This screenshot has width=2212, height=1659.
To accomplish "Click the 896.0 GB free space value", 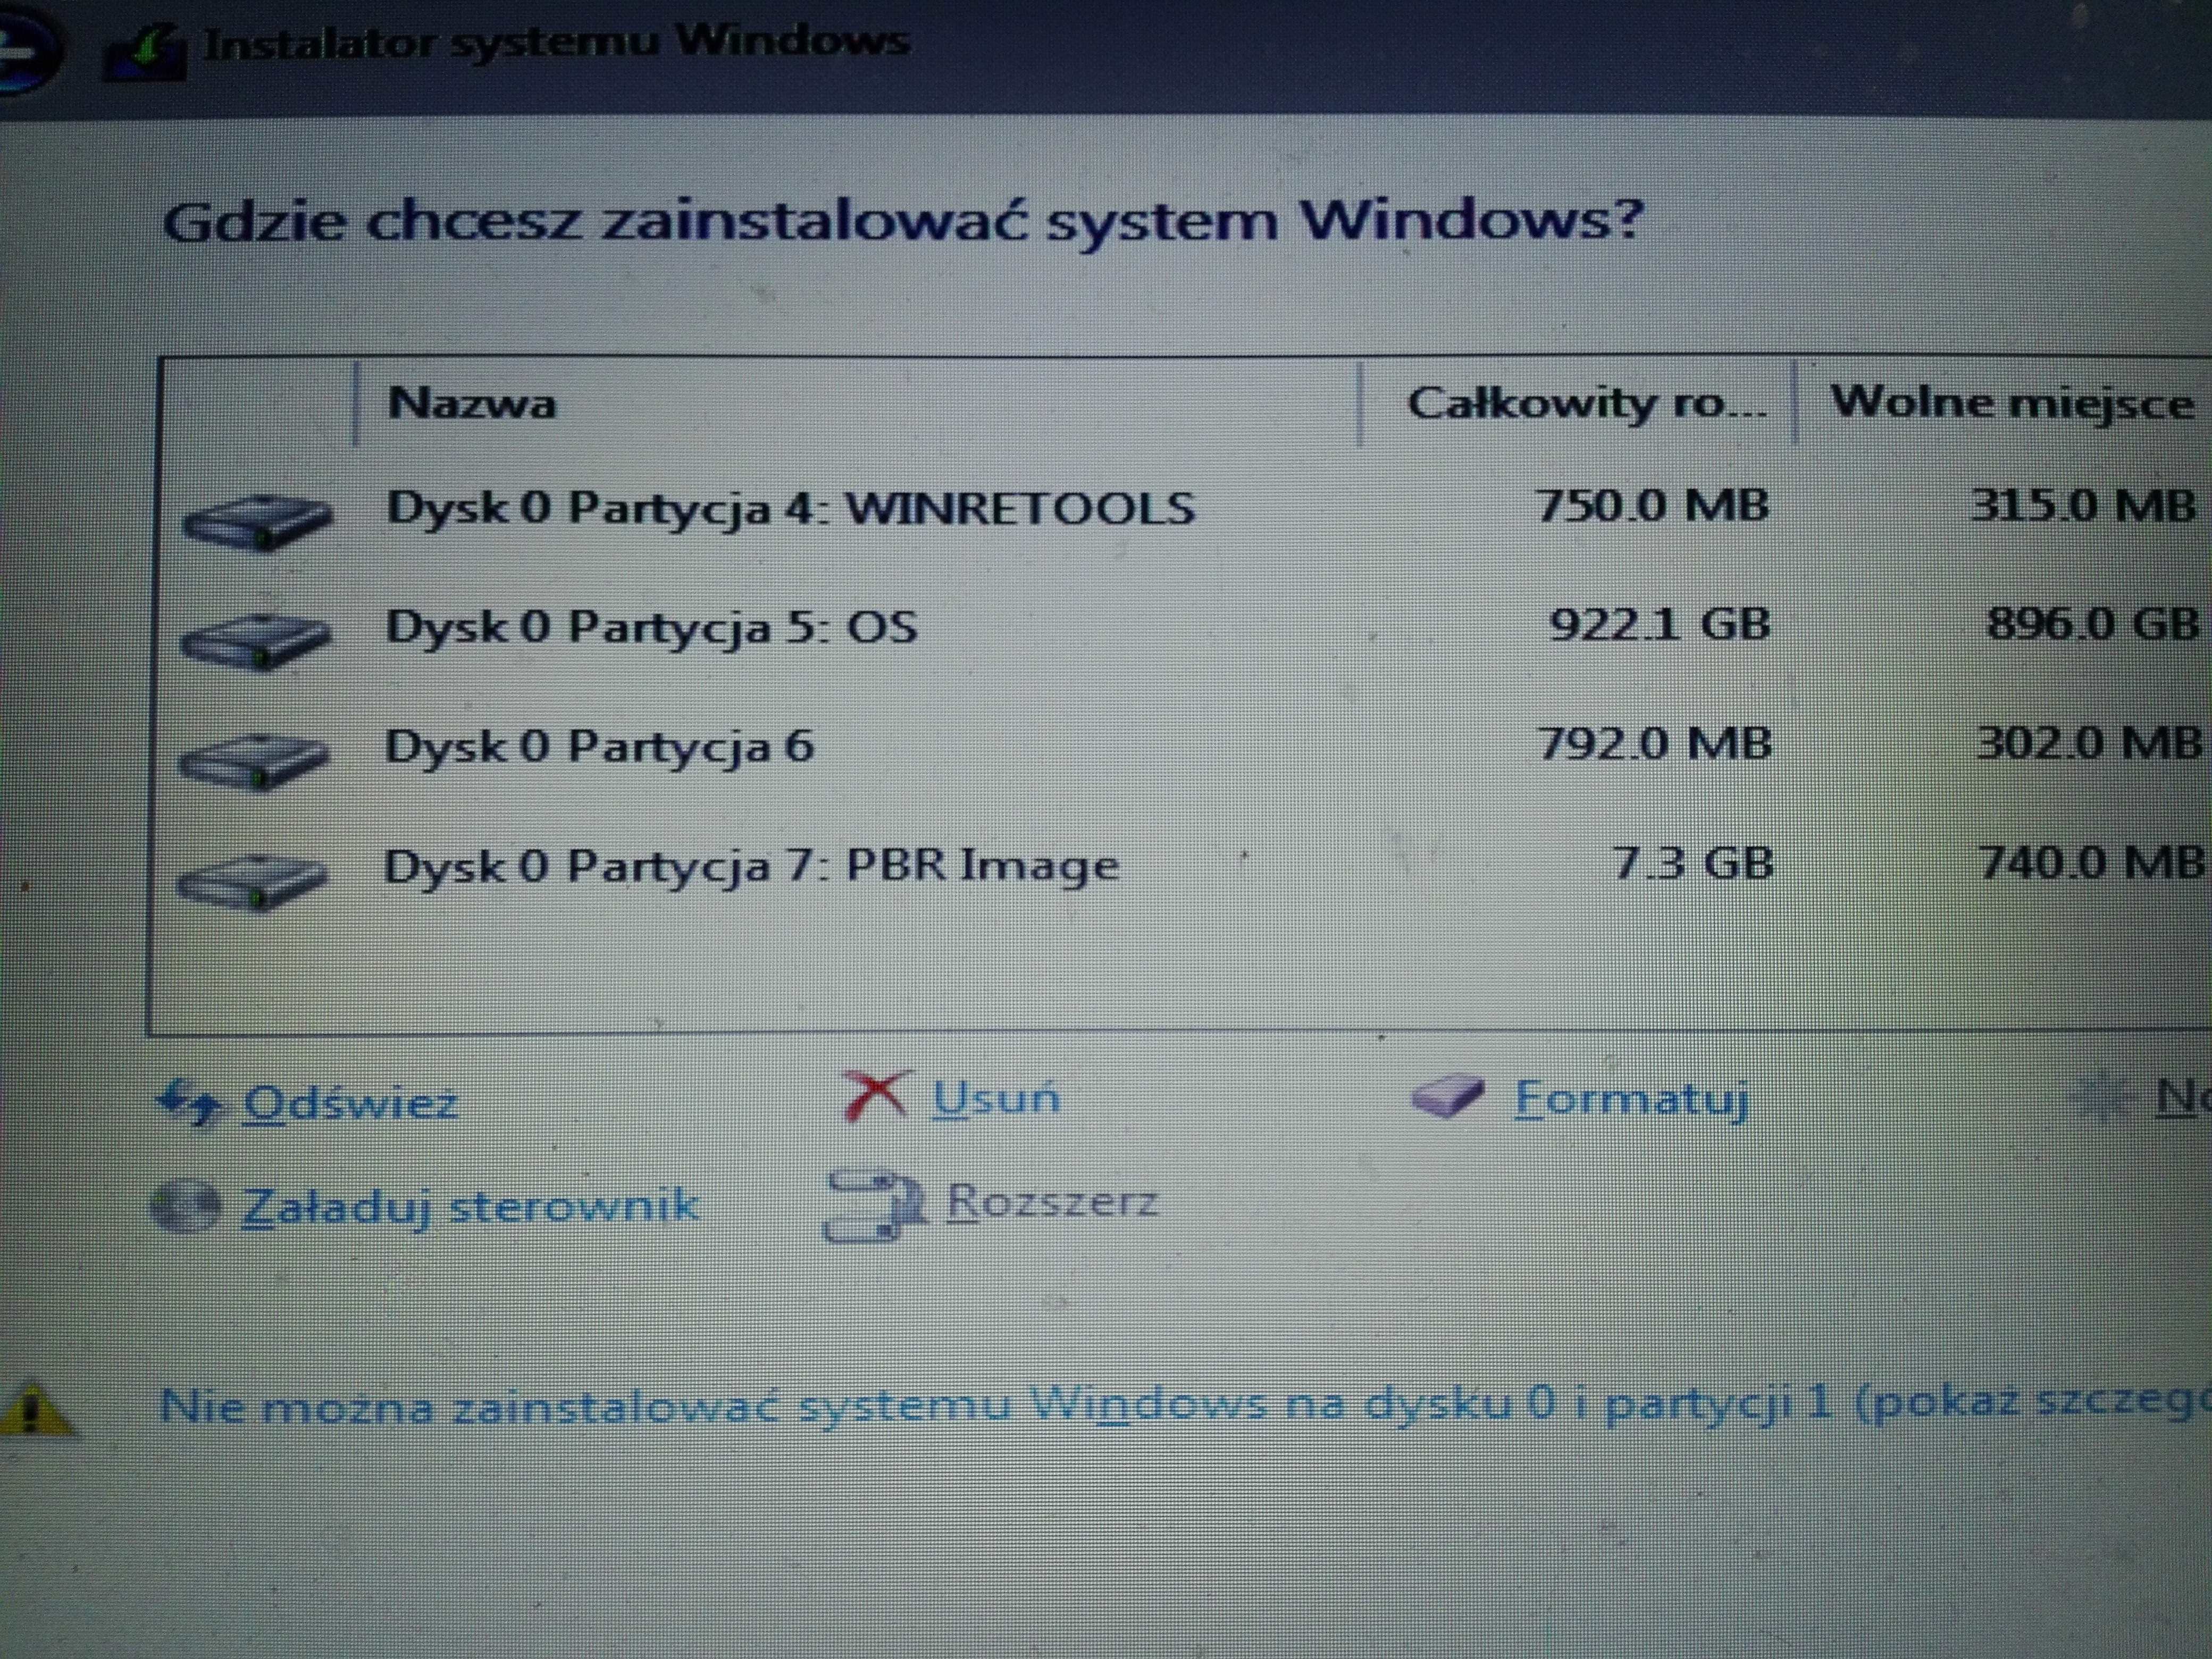I will pos(2092,624).
